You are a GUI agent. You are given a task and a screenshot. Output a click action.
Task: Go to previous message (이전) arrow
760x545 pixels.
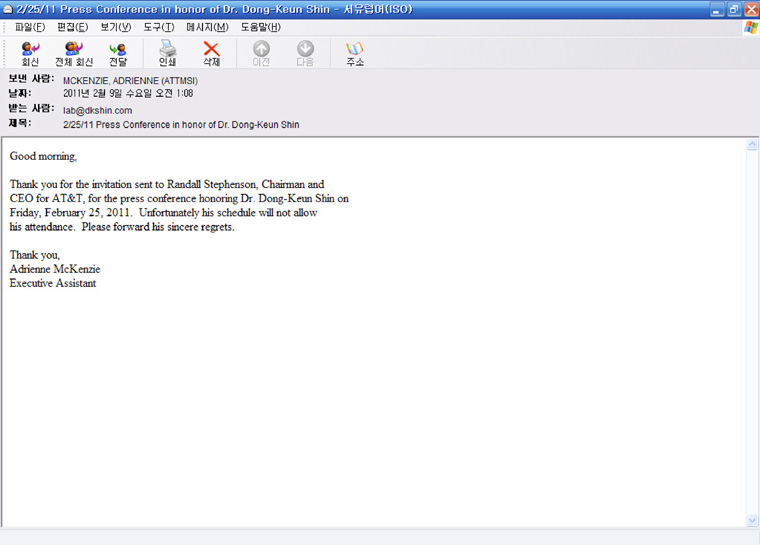tap(261, 53)
